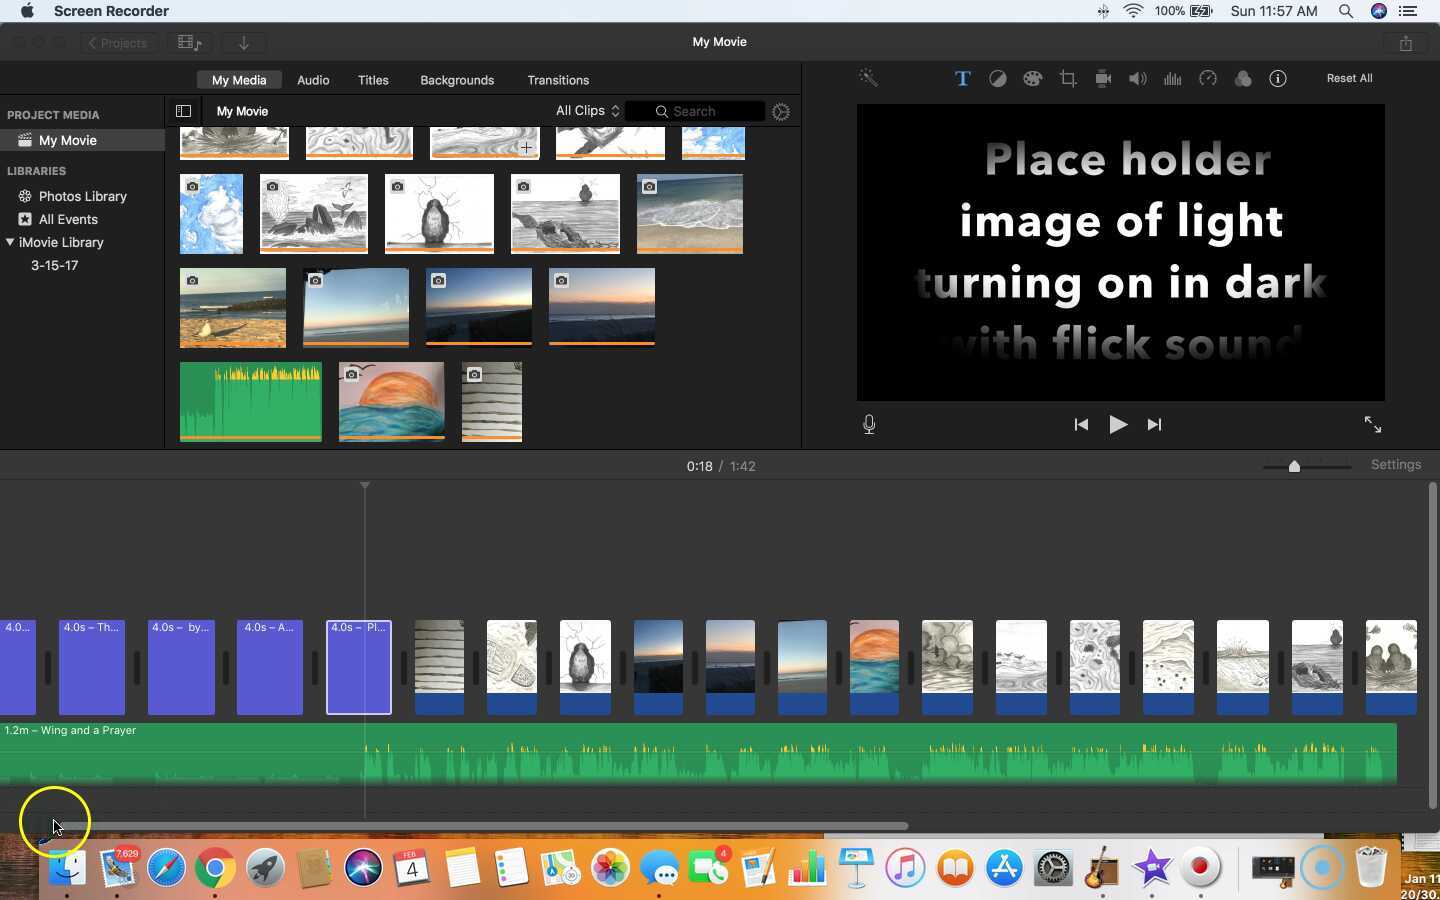Select the Cropping tool
This screenshot has height=900, width=1440.
[1067, 78]
